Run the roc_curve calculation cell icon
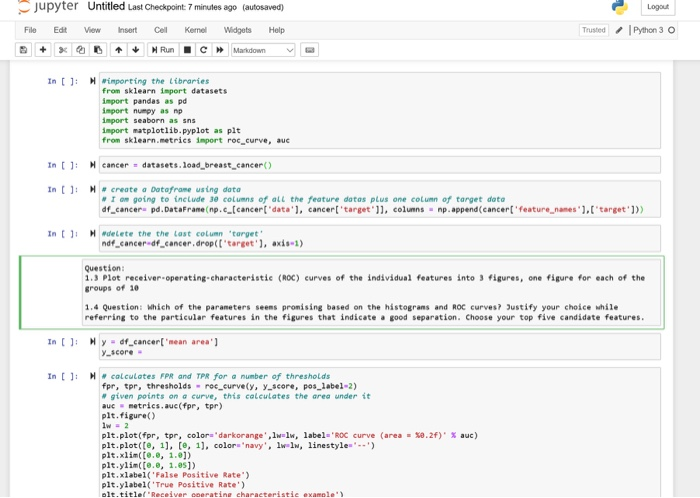 pos(92,376)
